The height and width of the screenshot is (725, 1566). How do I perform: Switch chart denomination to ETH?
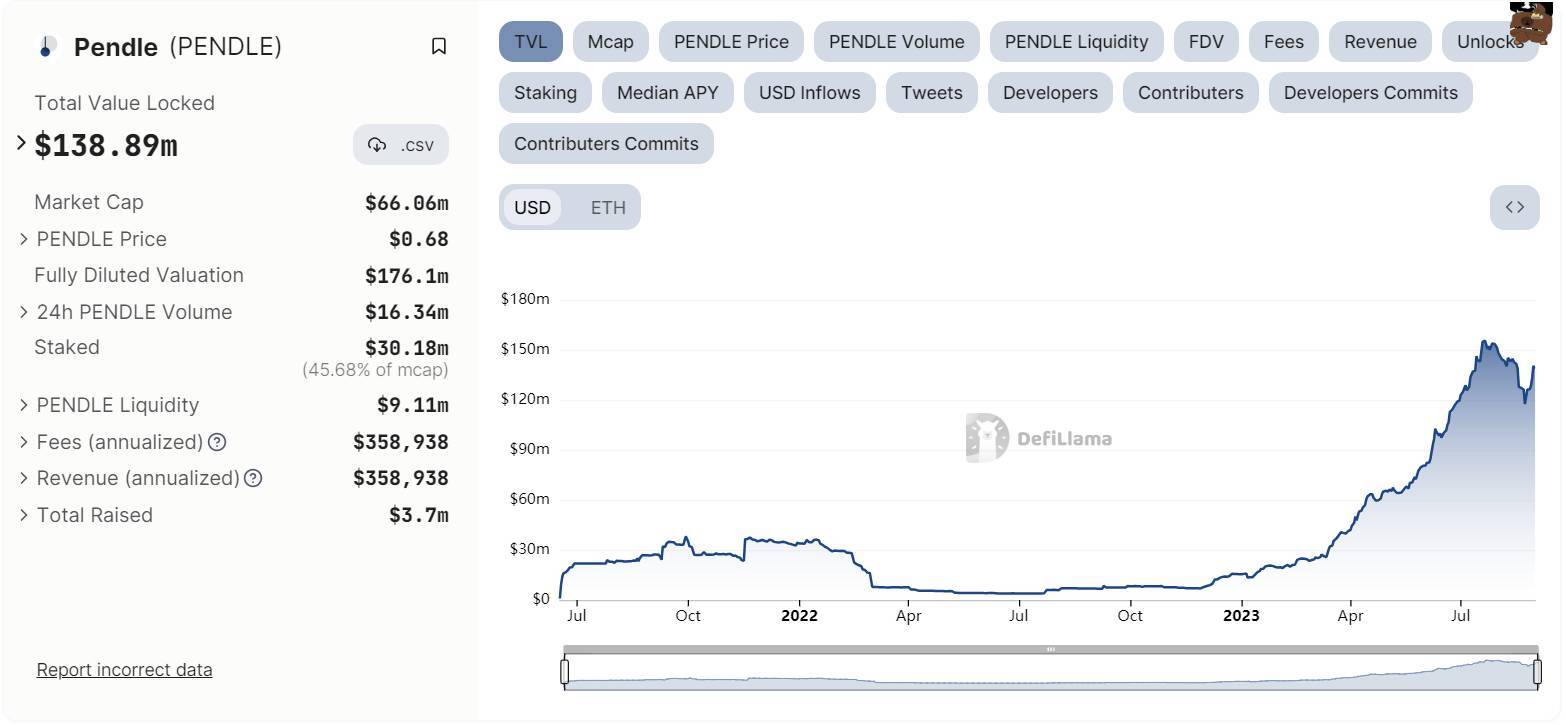[608, 207]
